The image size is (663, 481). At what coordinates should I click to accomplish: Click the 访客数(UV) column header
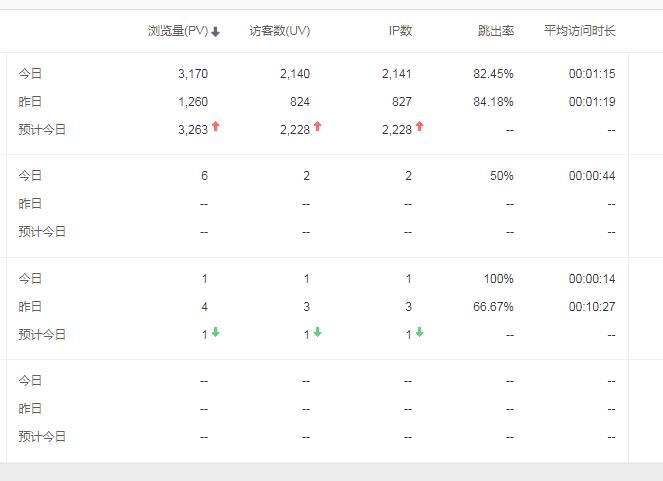pyautogui.click(x=279, y=31)
